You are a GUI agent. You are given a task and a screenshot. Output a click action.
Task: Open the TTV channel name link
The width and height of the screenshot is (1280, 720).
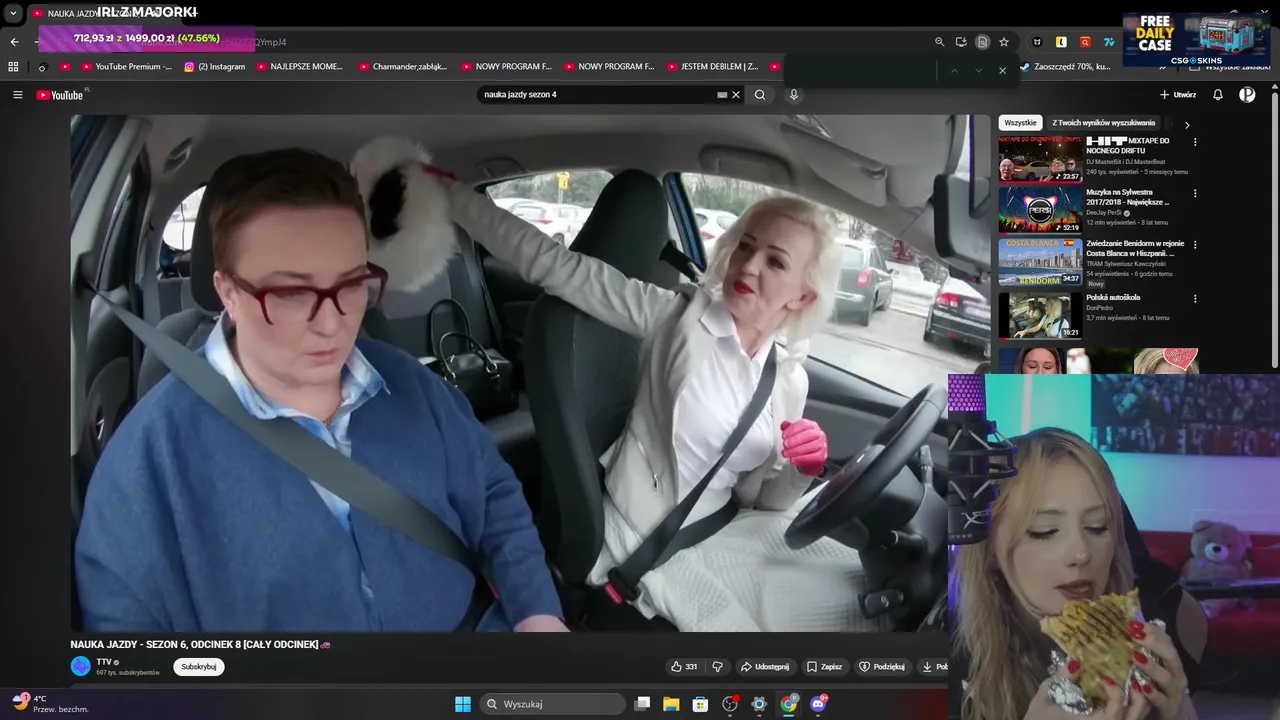click(104, 662)
